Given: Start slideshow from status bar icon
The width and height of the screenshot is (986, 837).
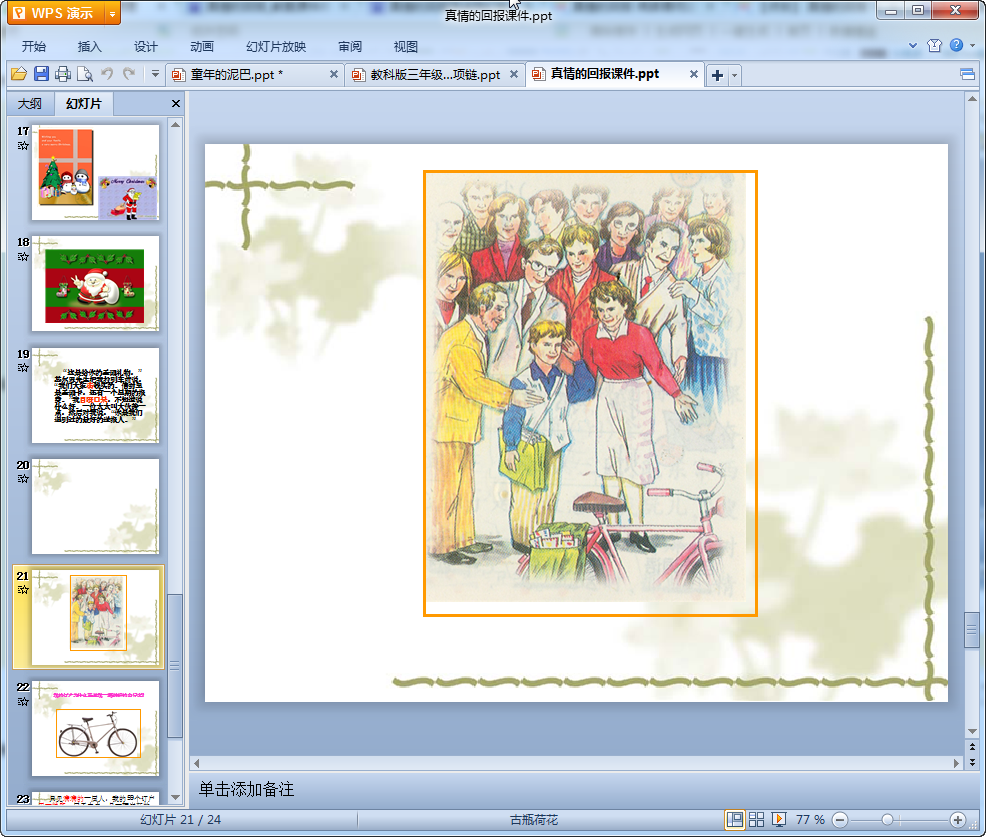Looking at the screenshot, I should click(x=778, y=819).
